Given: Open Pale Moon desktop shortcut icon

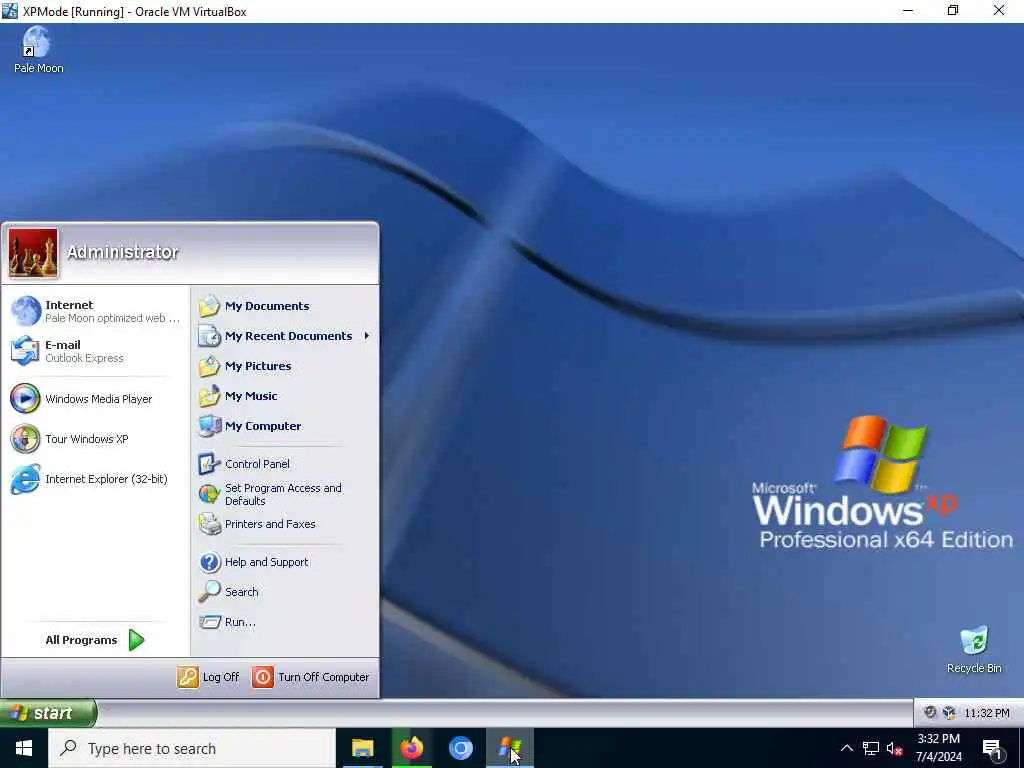Looking at the screenshot, I should [x=38, y=50].
